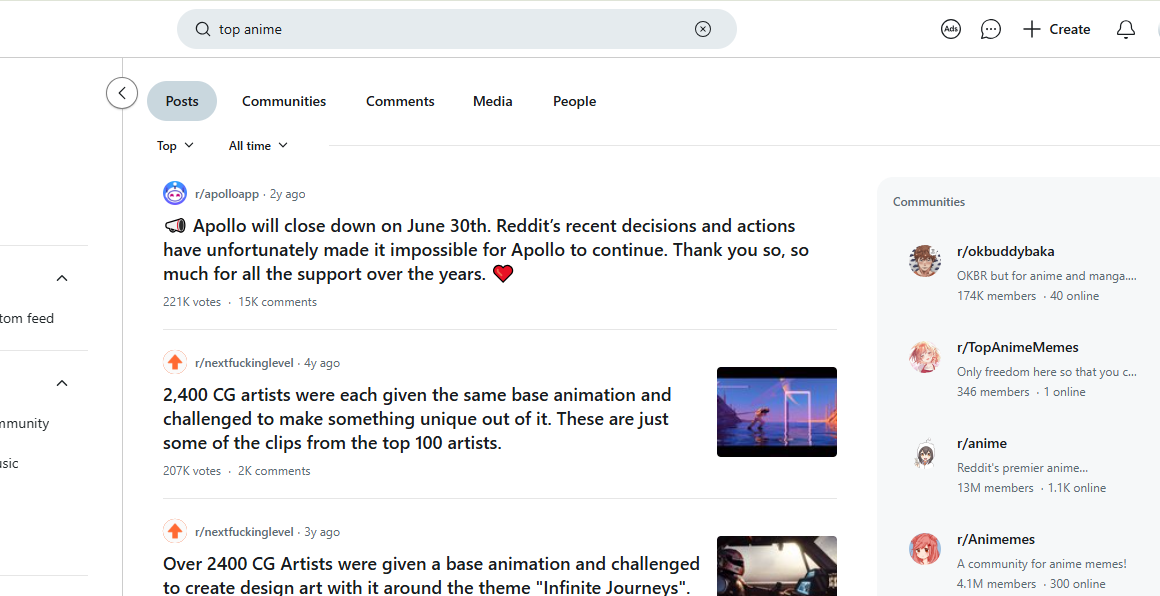
Task: Click the CG artists video thumbnail
Action: (x=777, y=412)
